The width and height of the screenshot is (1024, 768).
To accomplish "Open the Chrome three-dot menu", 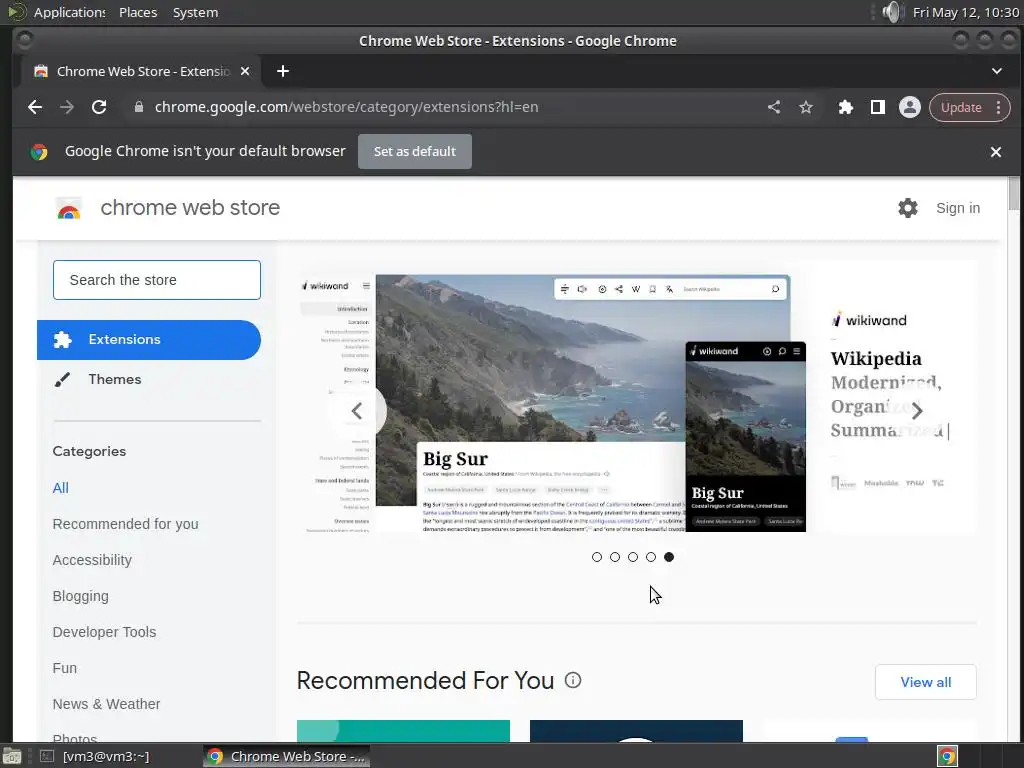I will (x=999, y=107).
